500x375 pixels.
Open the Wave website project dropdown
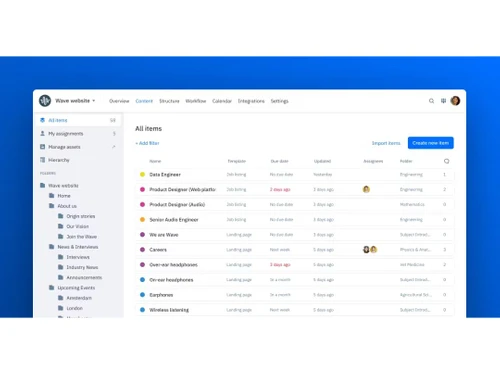pyautogui.click(x=75, y=101)
